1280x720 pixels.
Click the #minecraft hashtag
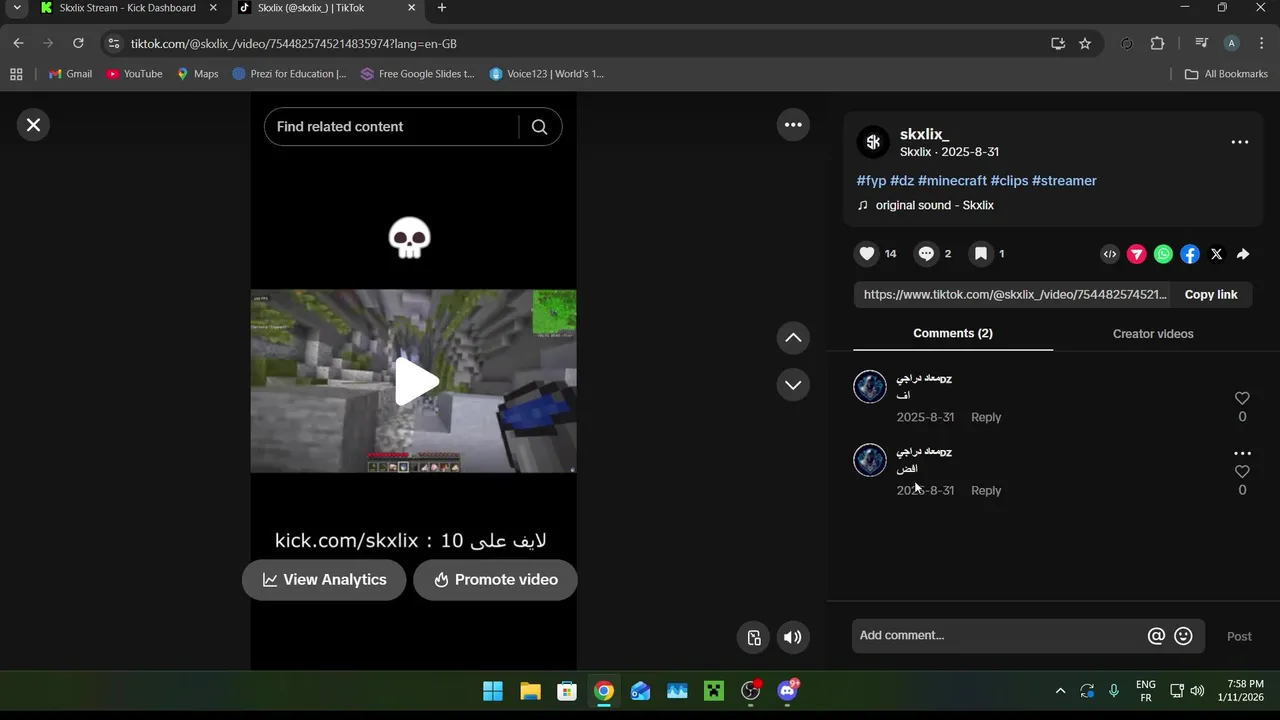tap(952, 181)
